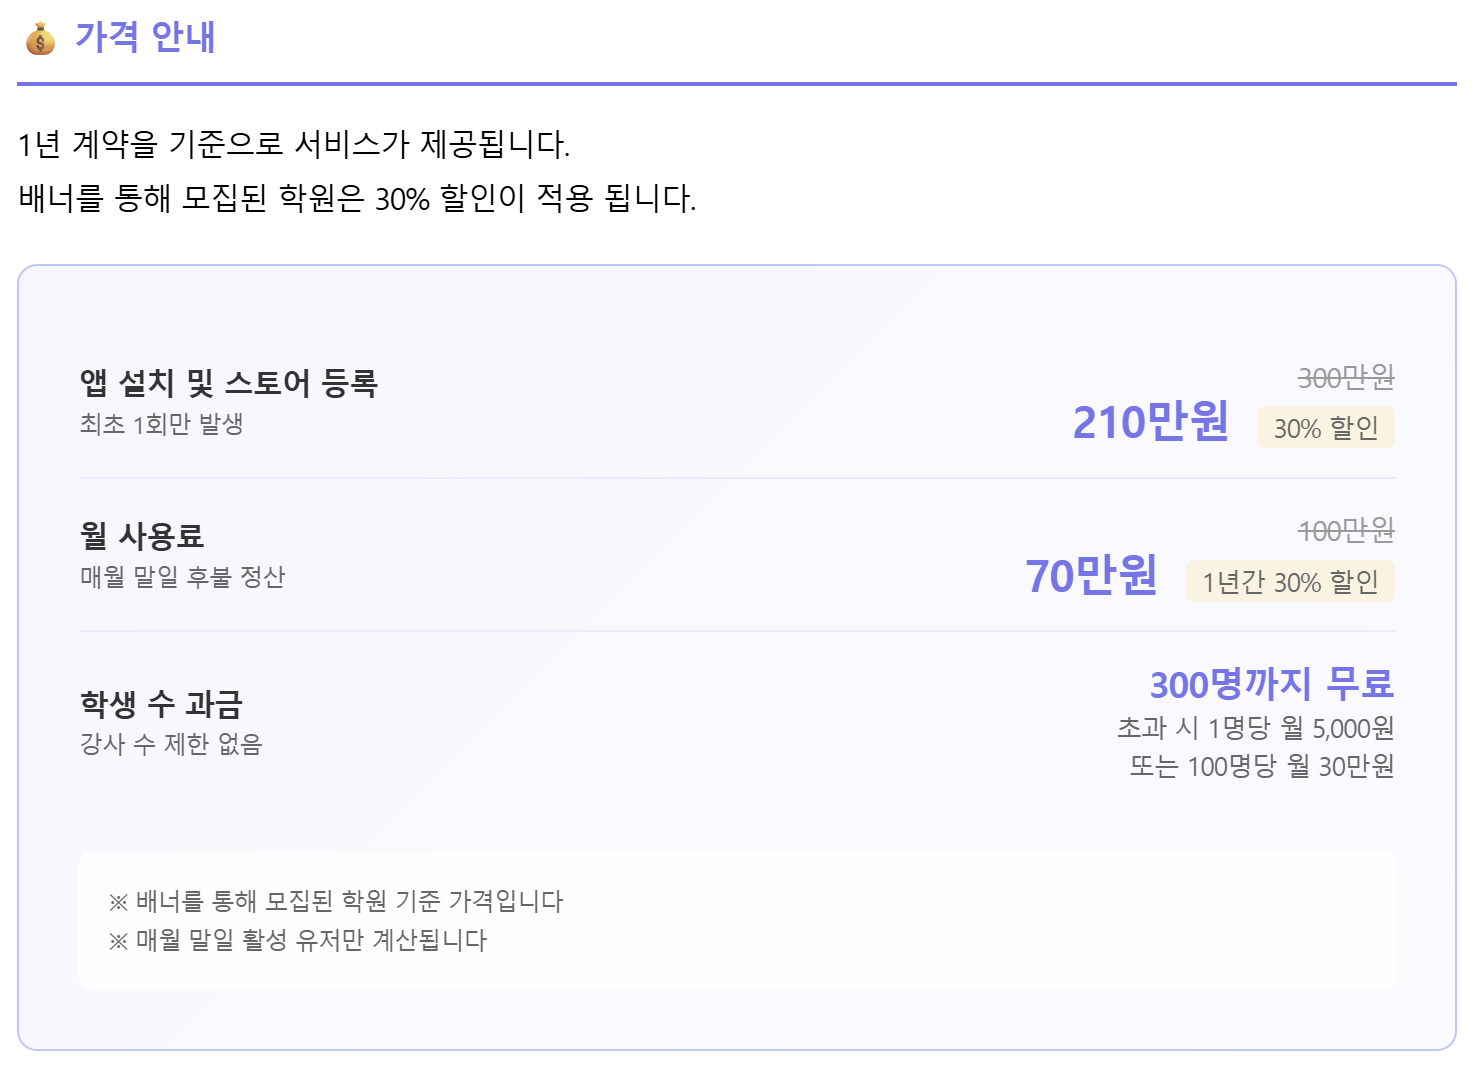1477x1068 pixels.
Task: Select the 70만원 monthly price
Action: click(x=1091, y=575)
